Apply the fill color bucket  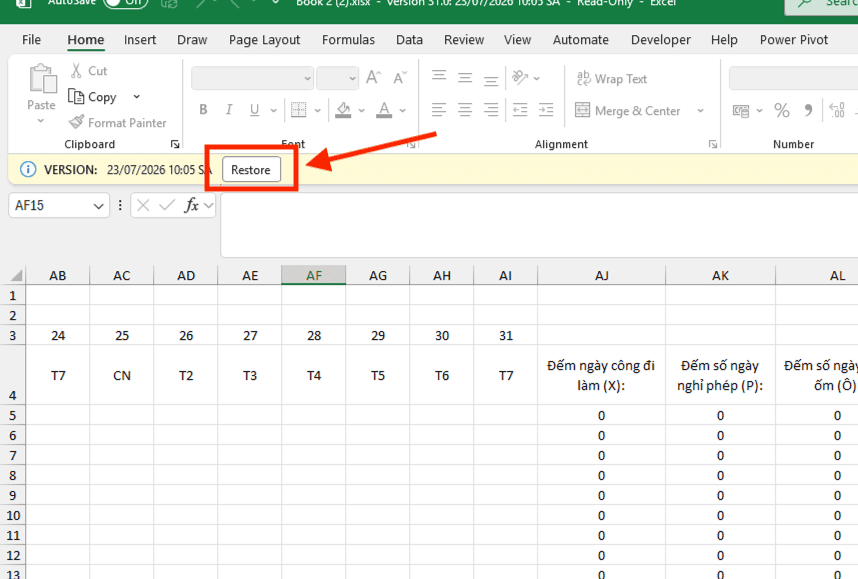343,110
